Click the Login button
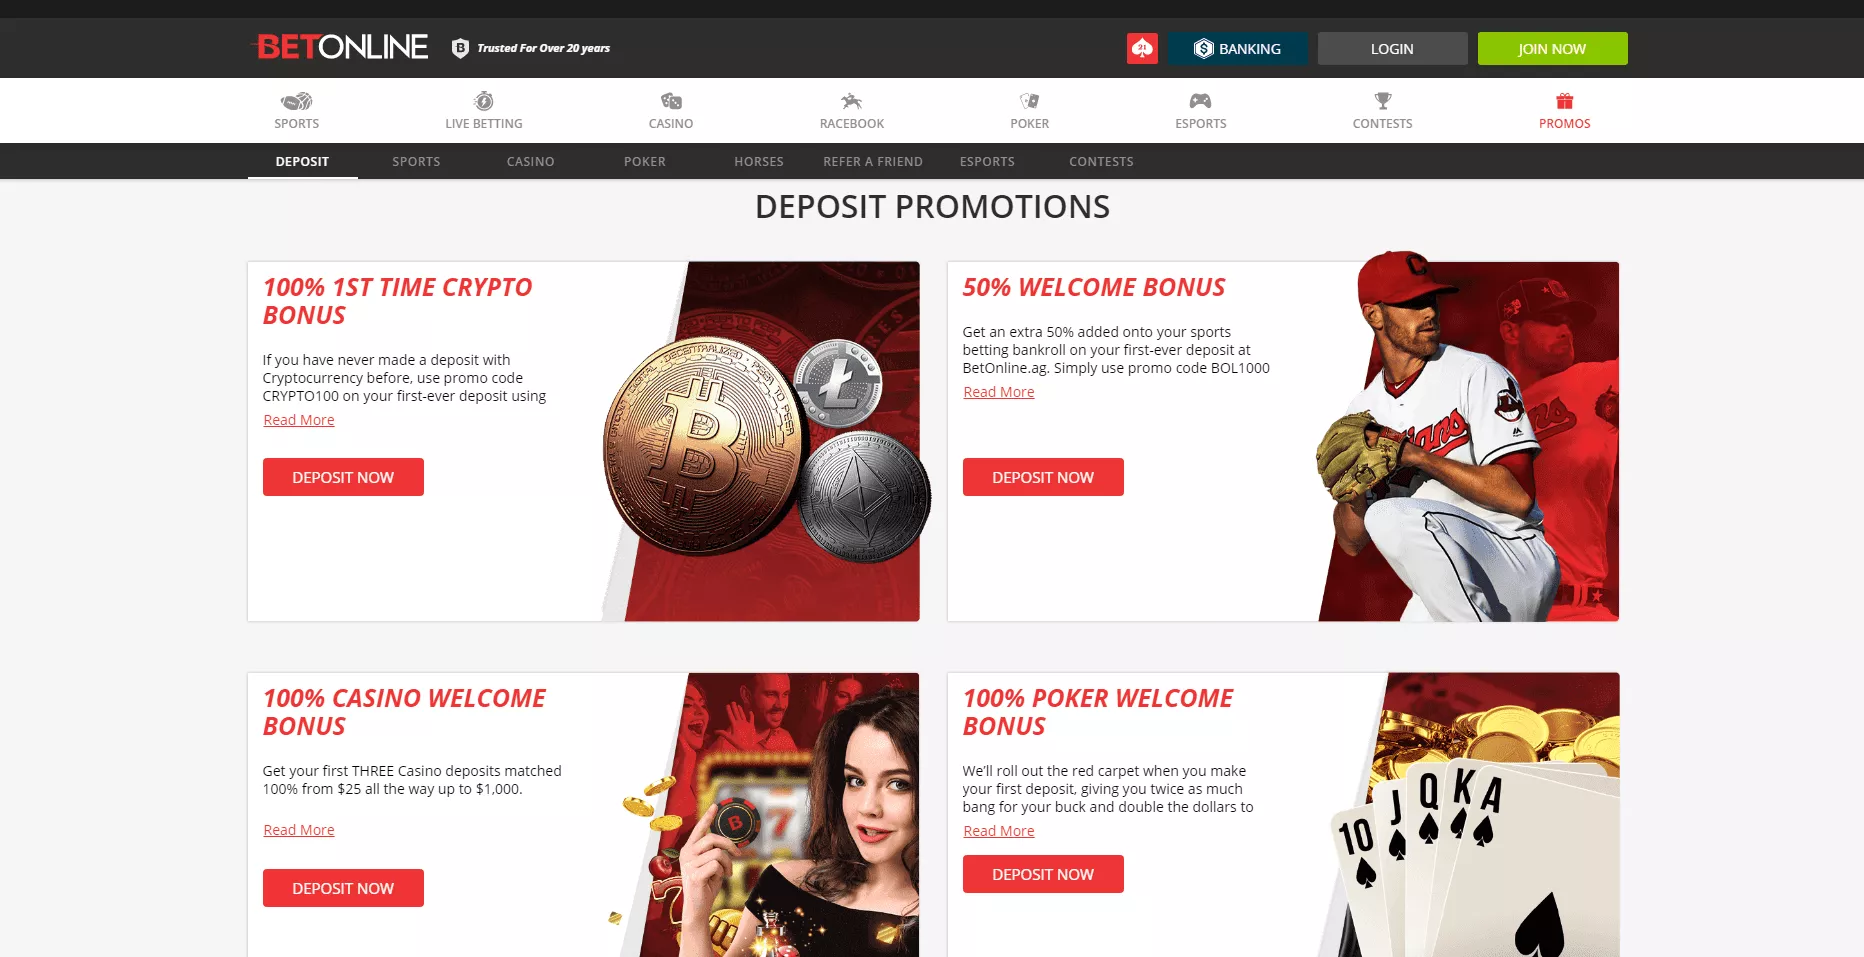The height and width of the screenshot is (957, 1864). 1392,48
